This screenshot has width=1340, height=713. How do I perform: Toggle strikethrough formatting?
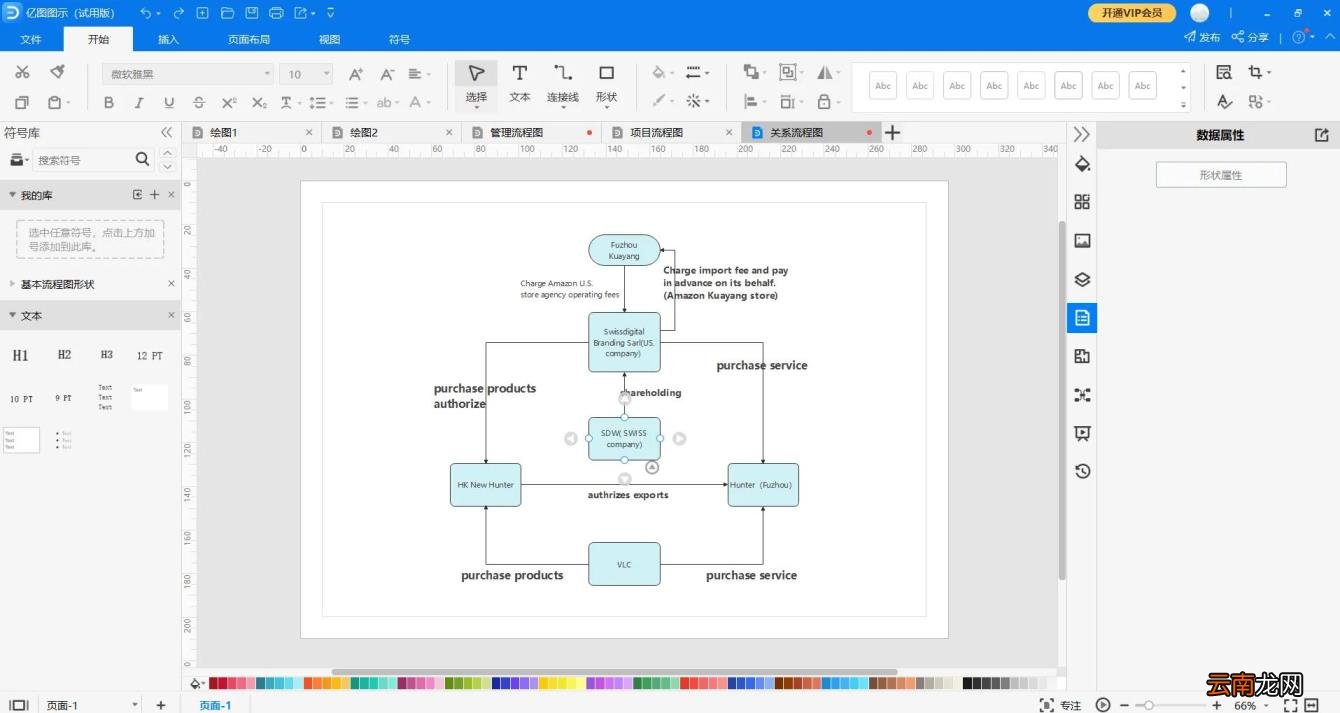[199, 103]
